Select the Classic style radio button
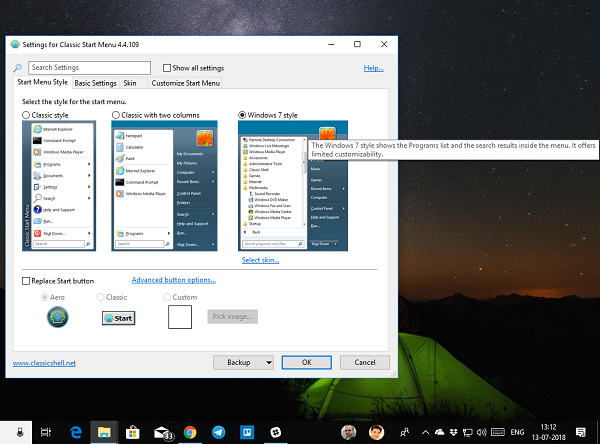The height and width of the screenshot is (444, 600). [x=26, y=115]
